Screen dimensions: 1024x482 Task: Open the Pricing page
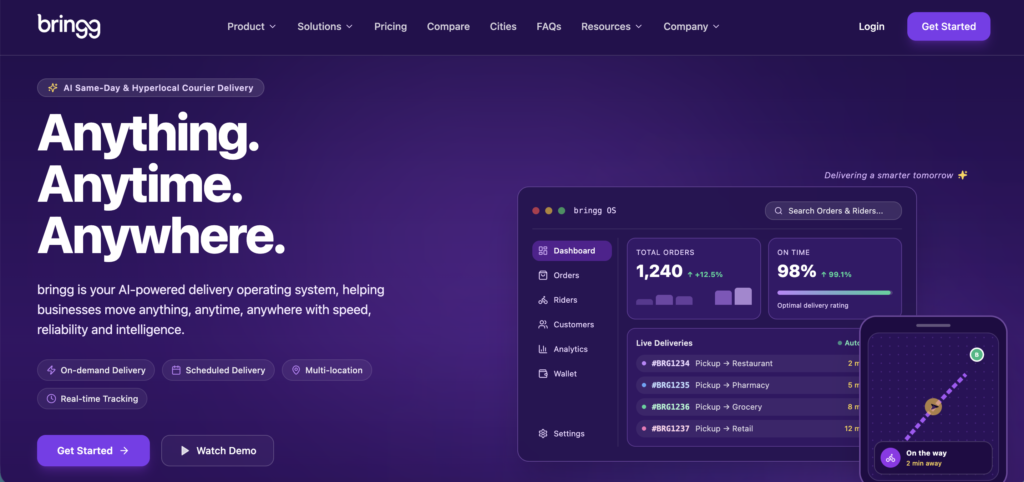point(391,27)
